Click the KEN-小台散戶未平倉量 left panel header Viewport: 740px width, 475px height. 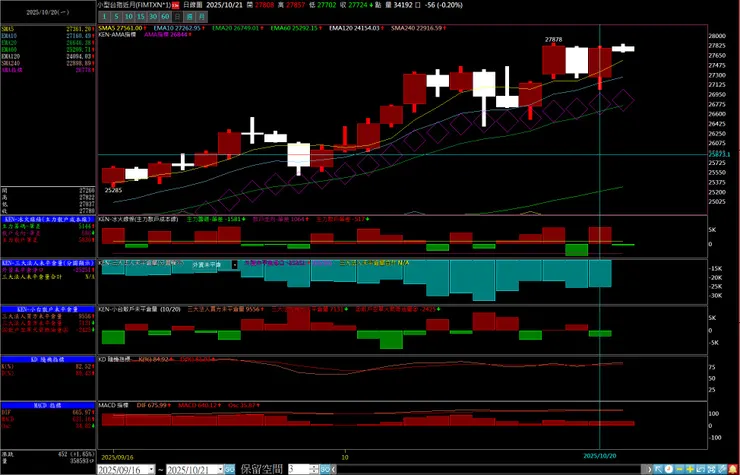pos(48,309)
